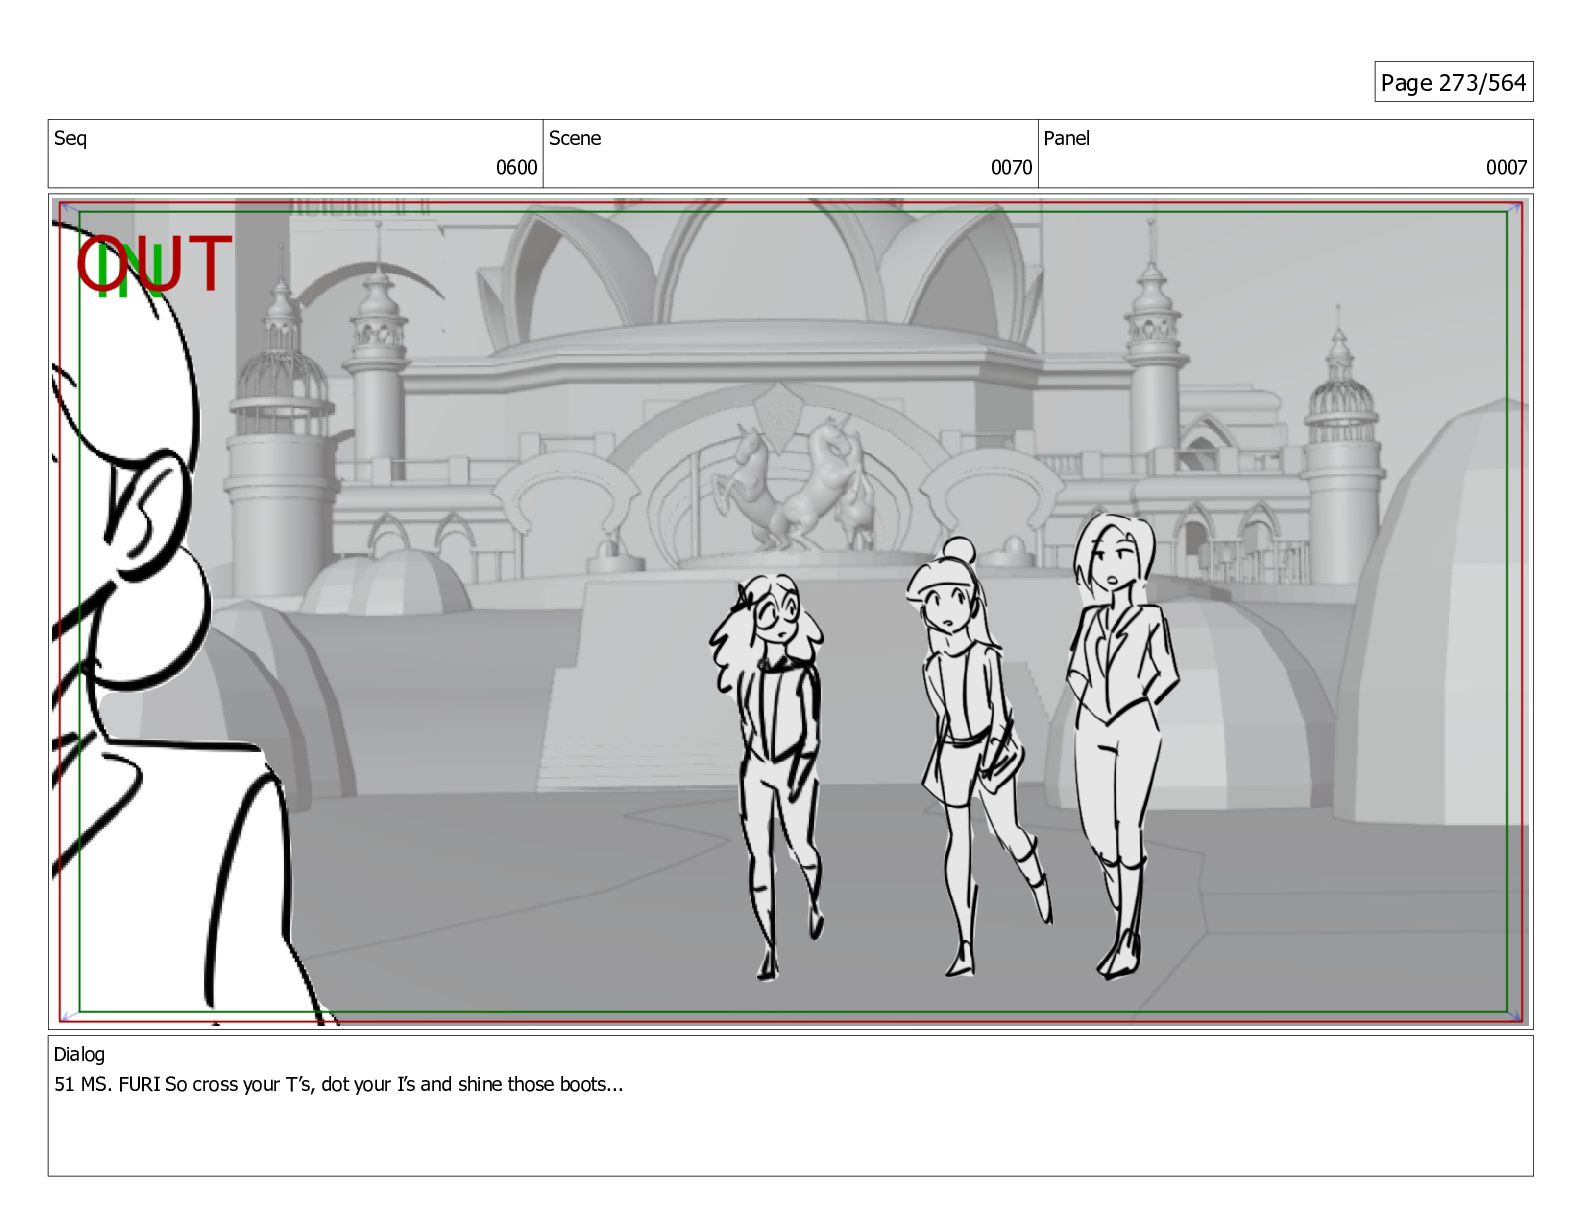Viewport: 1584px width, 1224px height.
Task: Click the Scene value 0070
Action: pyautogui.click(x=1011, y=168)
